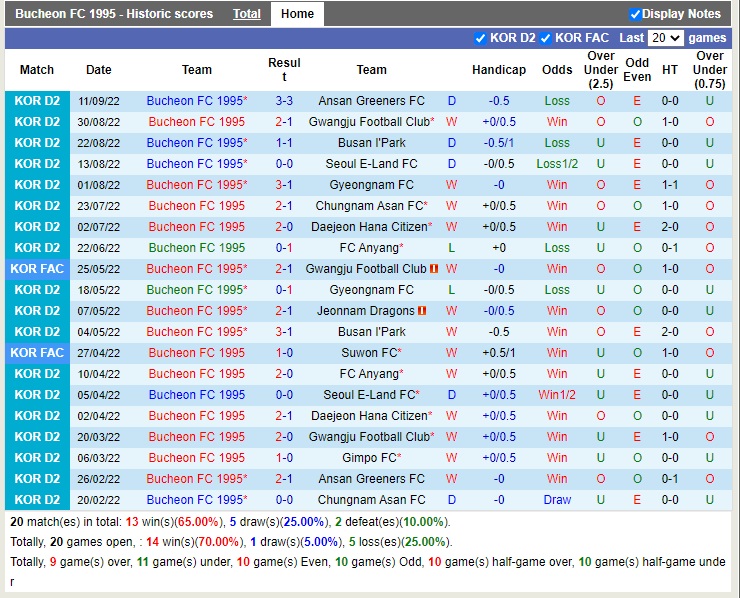Click Bucheon FC 1995 on 22/06/22 row
Image resolution: width=740 pixels, height=598 pixels.
point(197,248)
